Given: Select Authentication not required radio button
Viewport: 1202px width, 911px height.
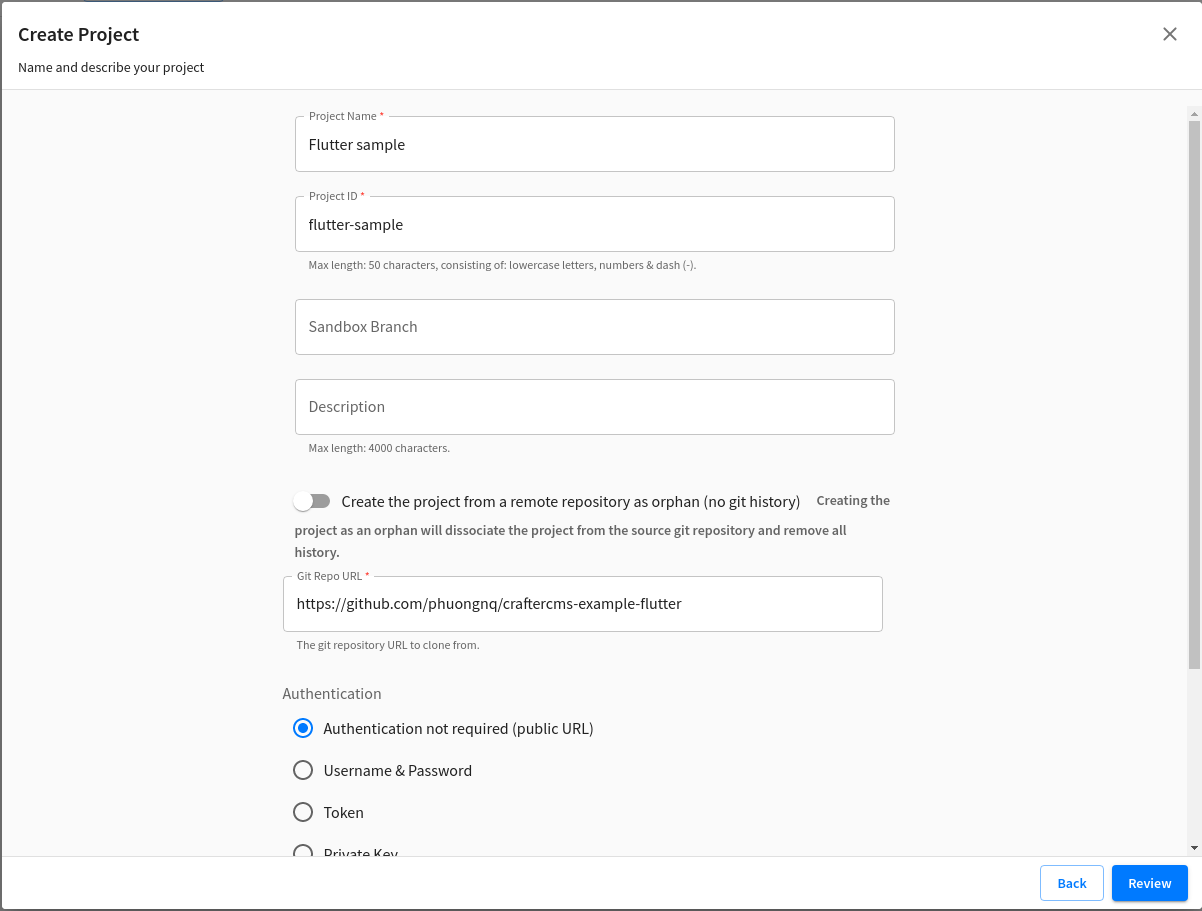Looking at the screenshot, I should tap(303, 729).
